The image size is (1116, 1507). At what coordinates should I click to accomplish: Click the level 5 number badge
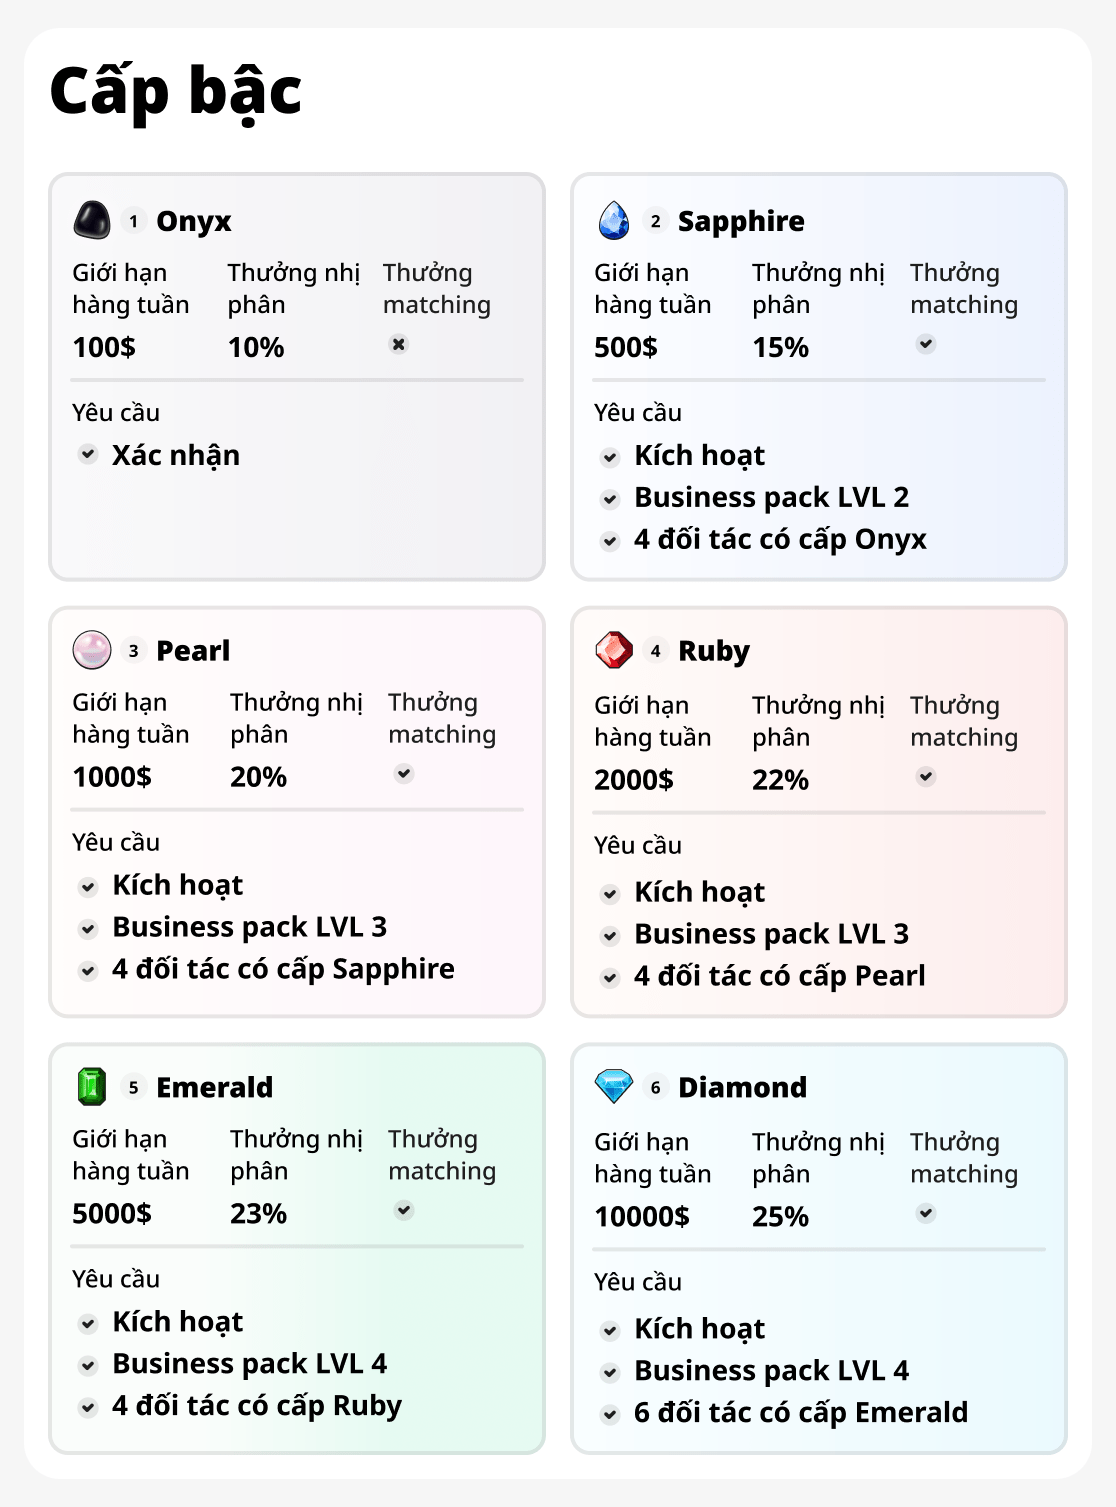pos(133,1087)
